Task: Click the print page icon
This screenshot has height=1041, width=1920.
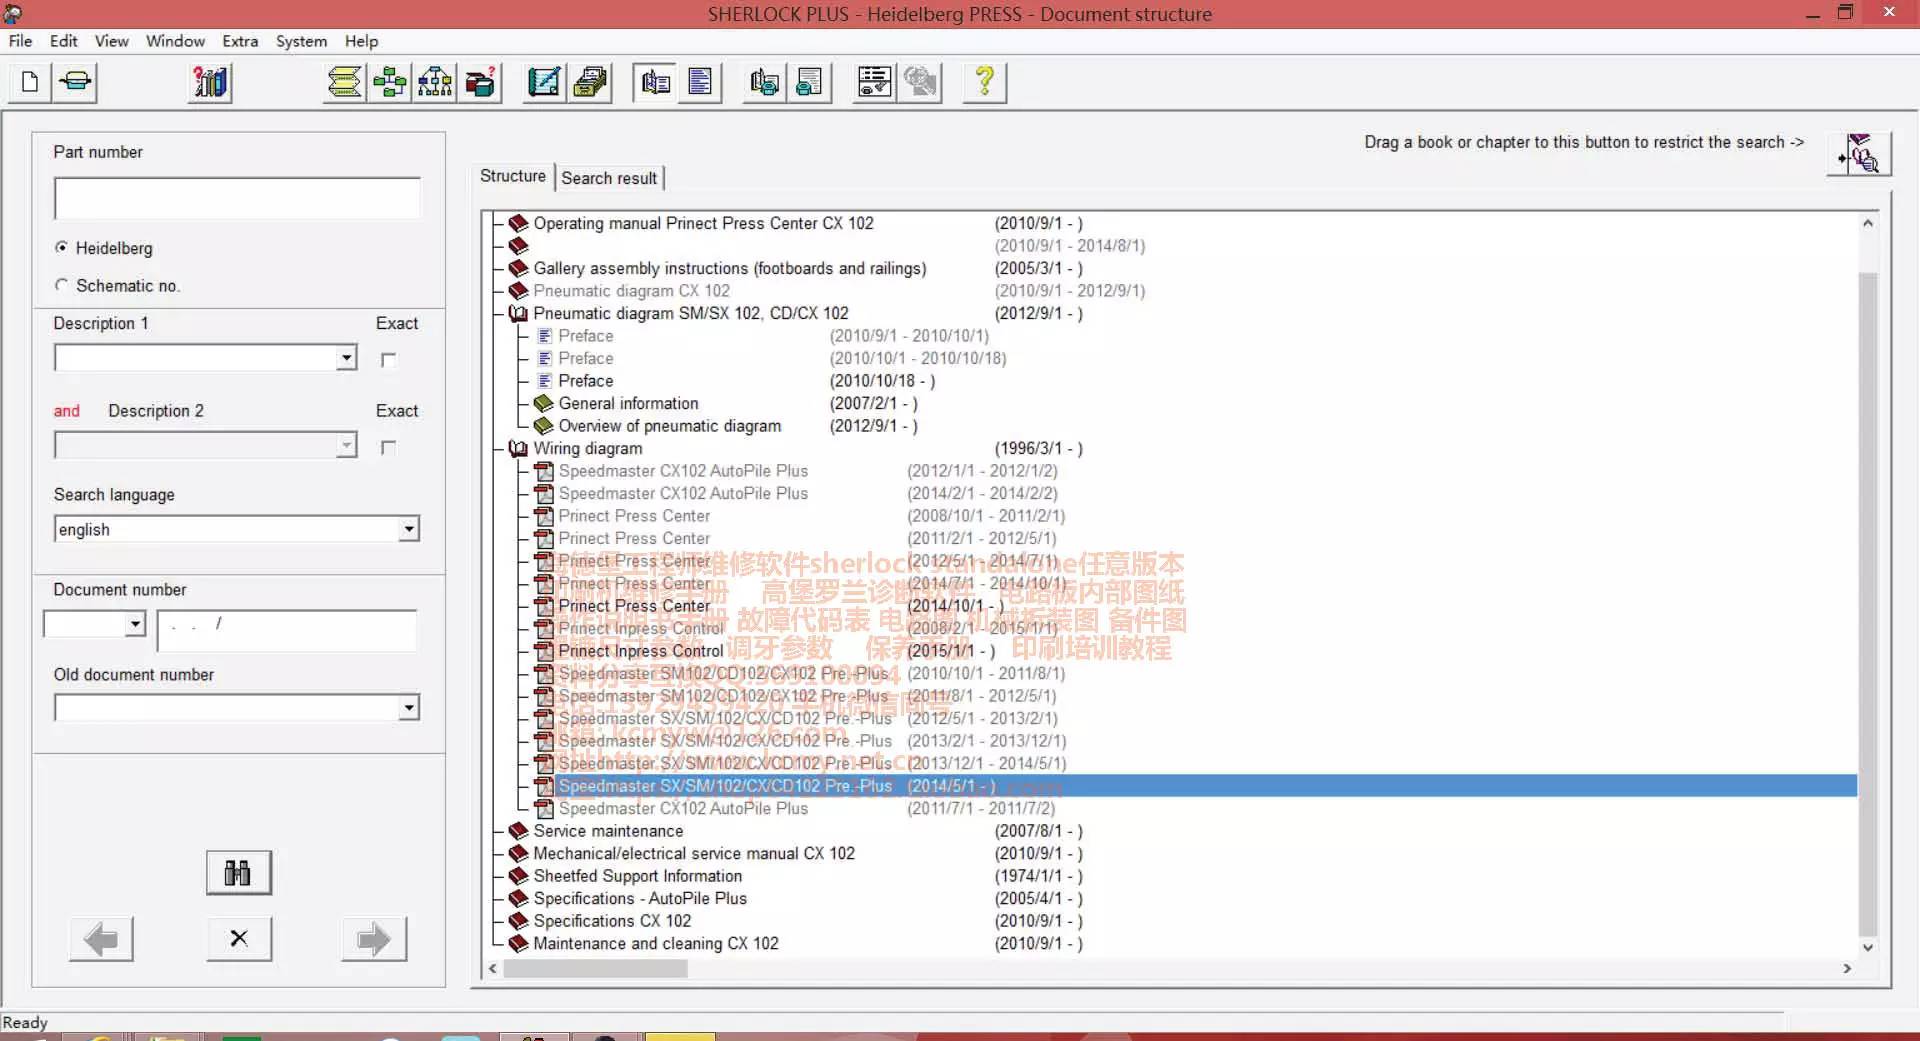Action: [810, 82]
